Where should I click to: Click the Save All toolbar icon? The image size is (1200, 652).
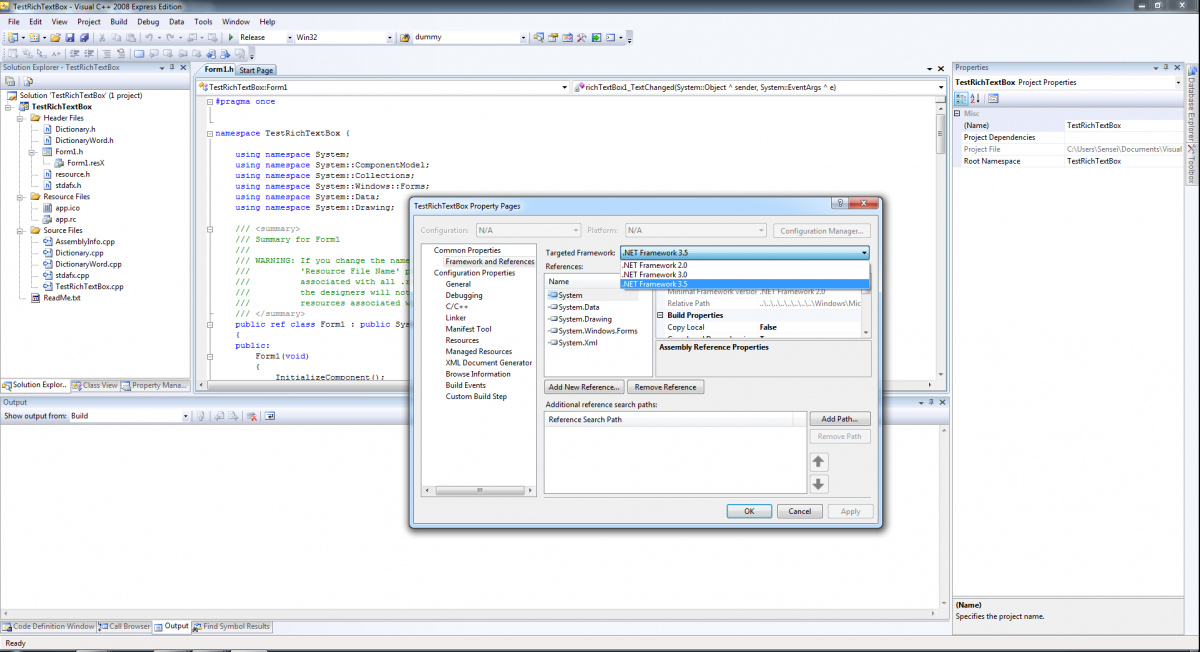click(x=84, y=38)
